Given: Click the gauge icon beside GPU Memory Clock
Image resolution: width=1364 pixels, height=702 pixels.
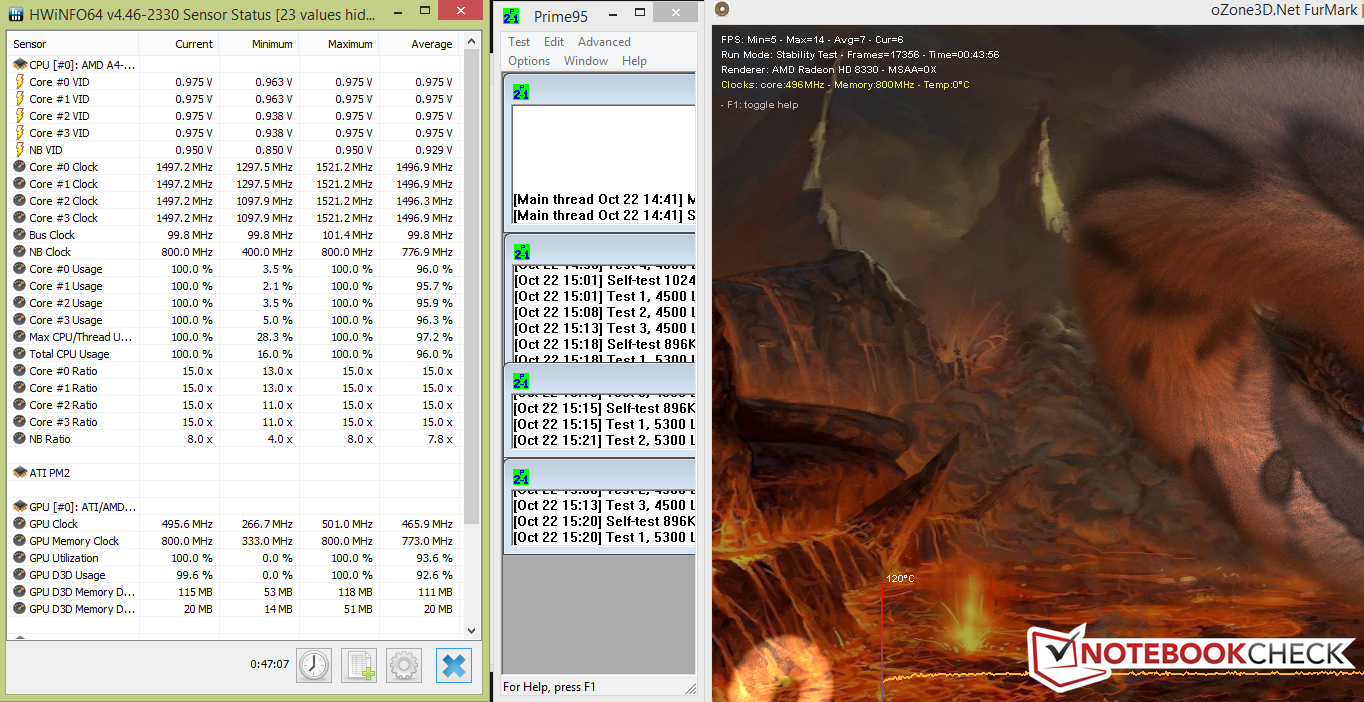Looking at the screenshot, I should (20, 541).
